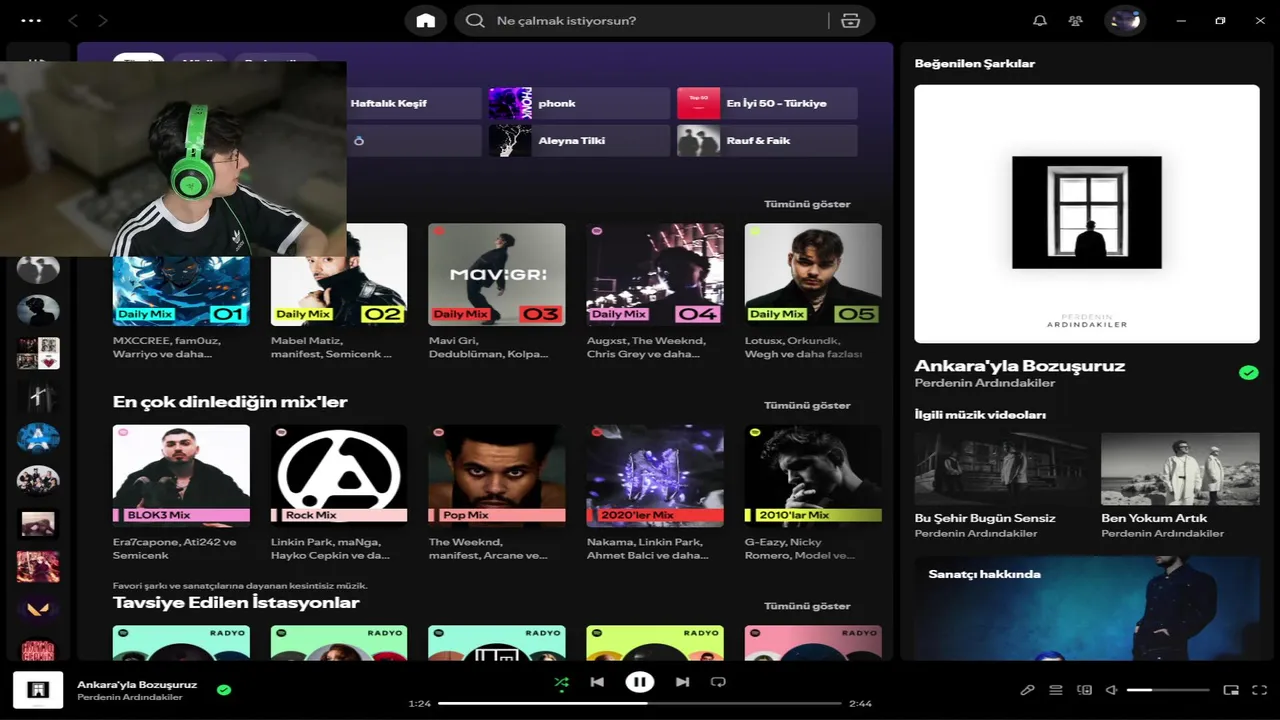Open the En çok dinlediğin mix'ler heading
The width and height of the screenshot is (1280, 720).
(230, 402)
